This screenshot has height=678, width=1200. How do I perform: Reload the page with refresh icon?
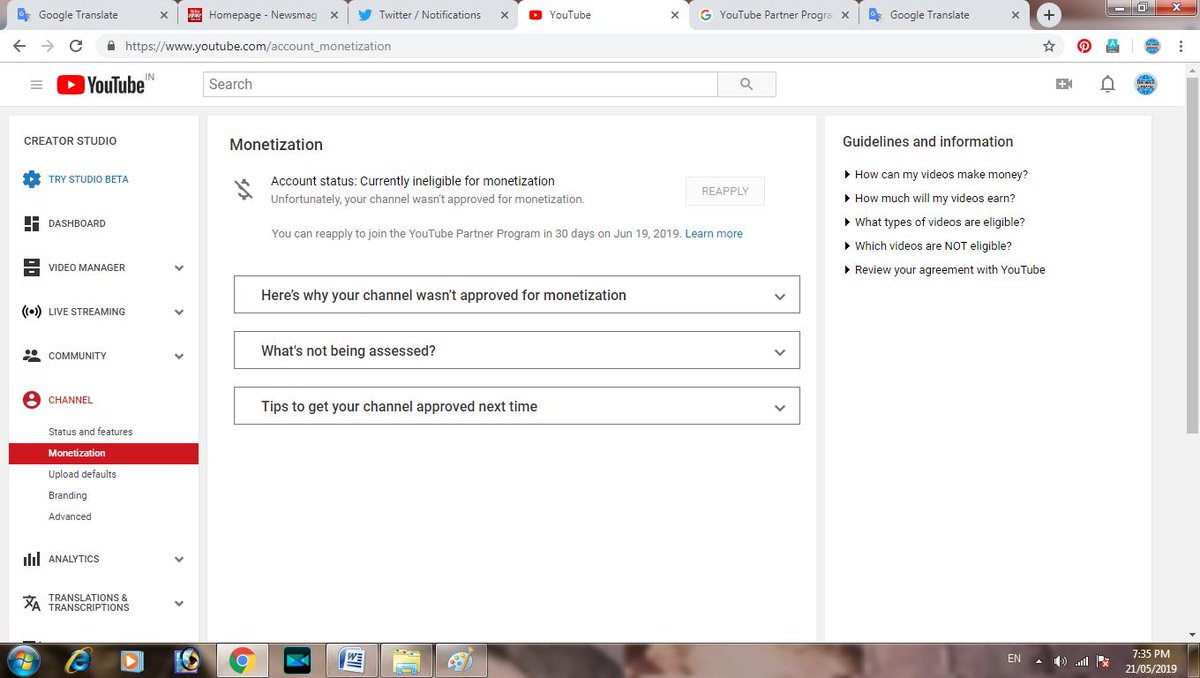point(76,46)
